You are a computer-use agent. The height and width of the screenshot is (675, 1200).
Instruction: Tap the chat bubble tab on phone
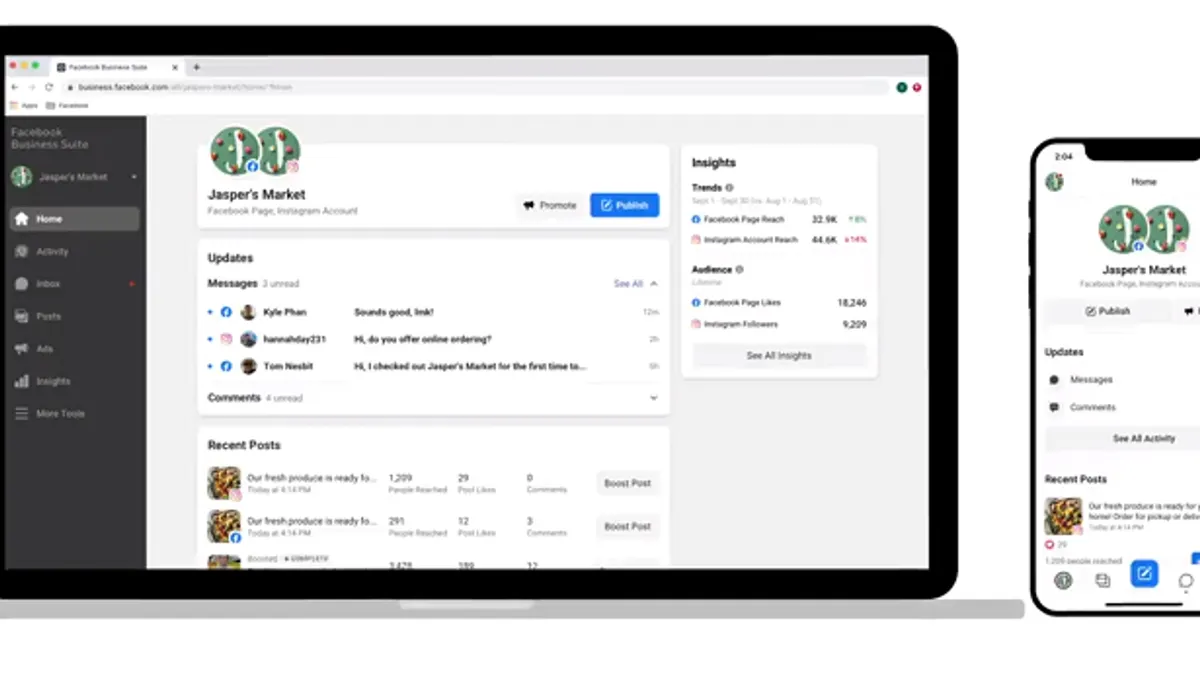pyautogui.click(x=1186, y=580)
